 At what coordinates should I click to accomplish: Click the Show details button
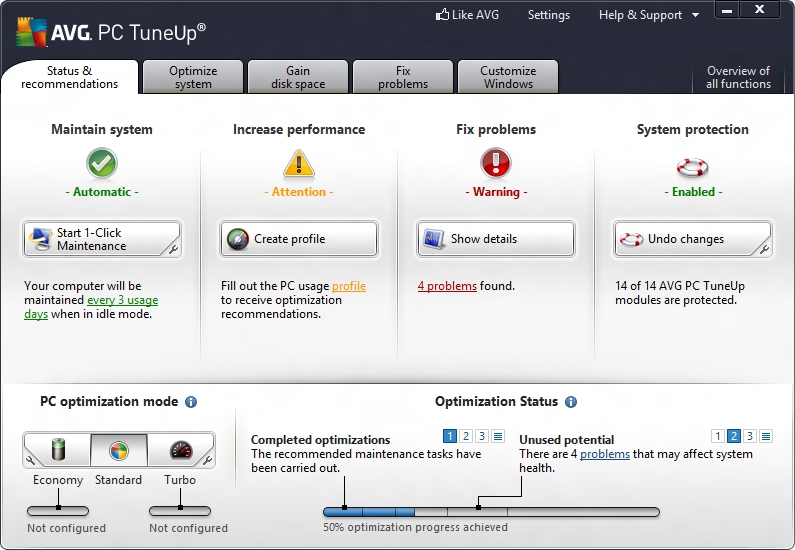[x=495, y=239]
